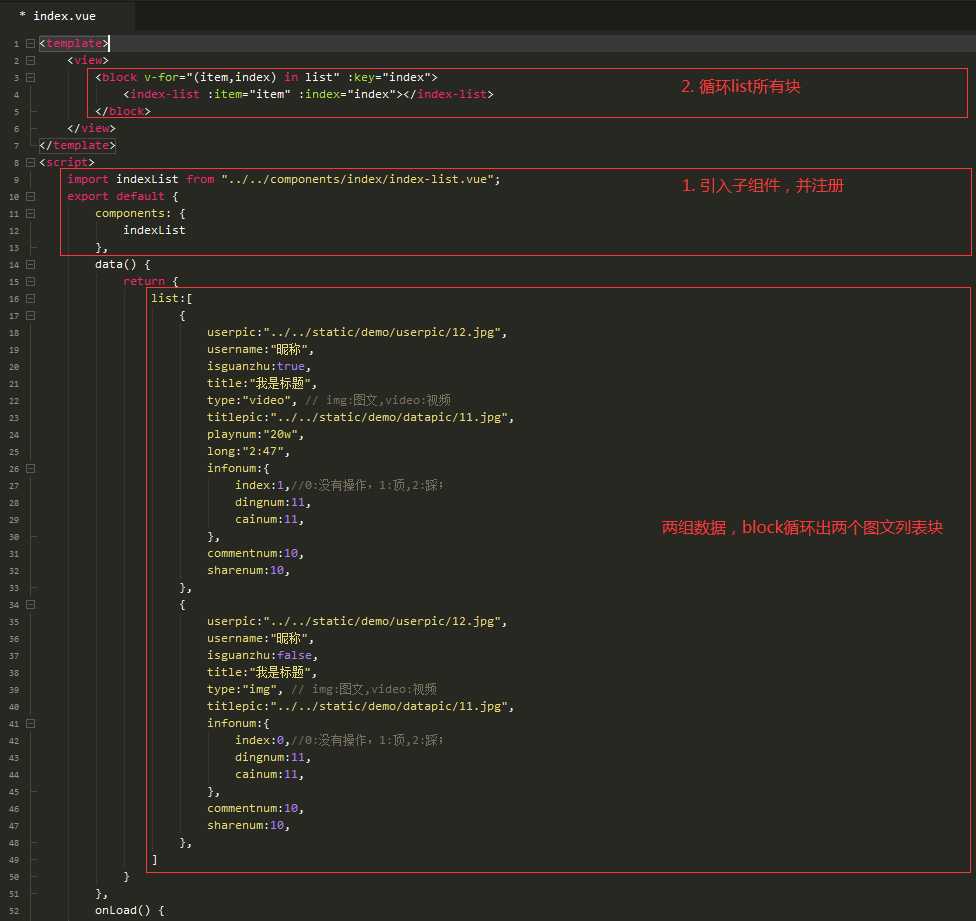Click "isguanzhu:true" on line 20
Viewport: 976px width, 921px height.
[x=258, y=367]
